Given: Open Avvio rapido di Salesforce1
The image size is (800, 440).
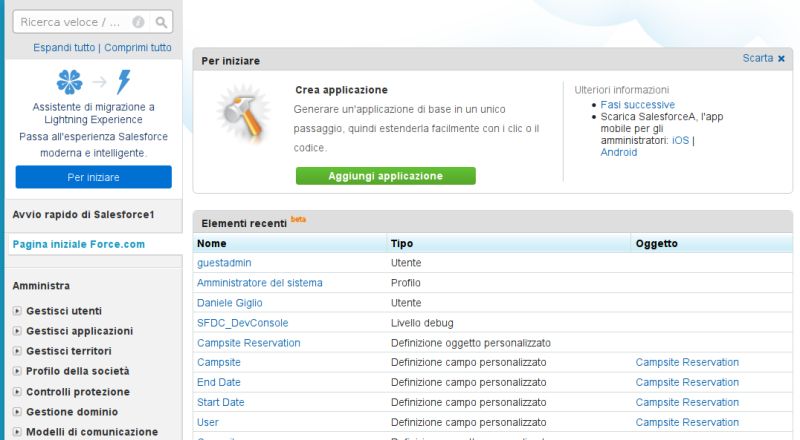Looking at the screenshot, I should coord(83,214).
